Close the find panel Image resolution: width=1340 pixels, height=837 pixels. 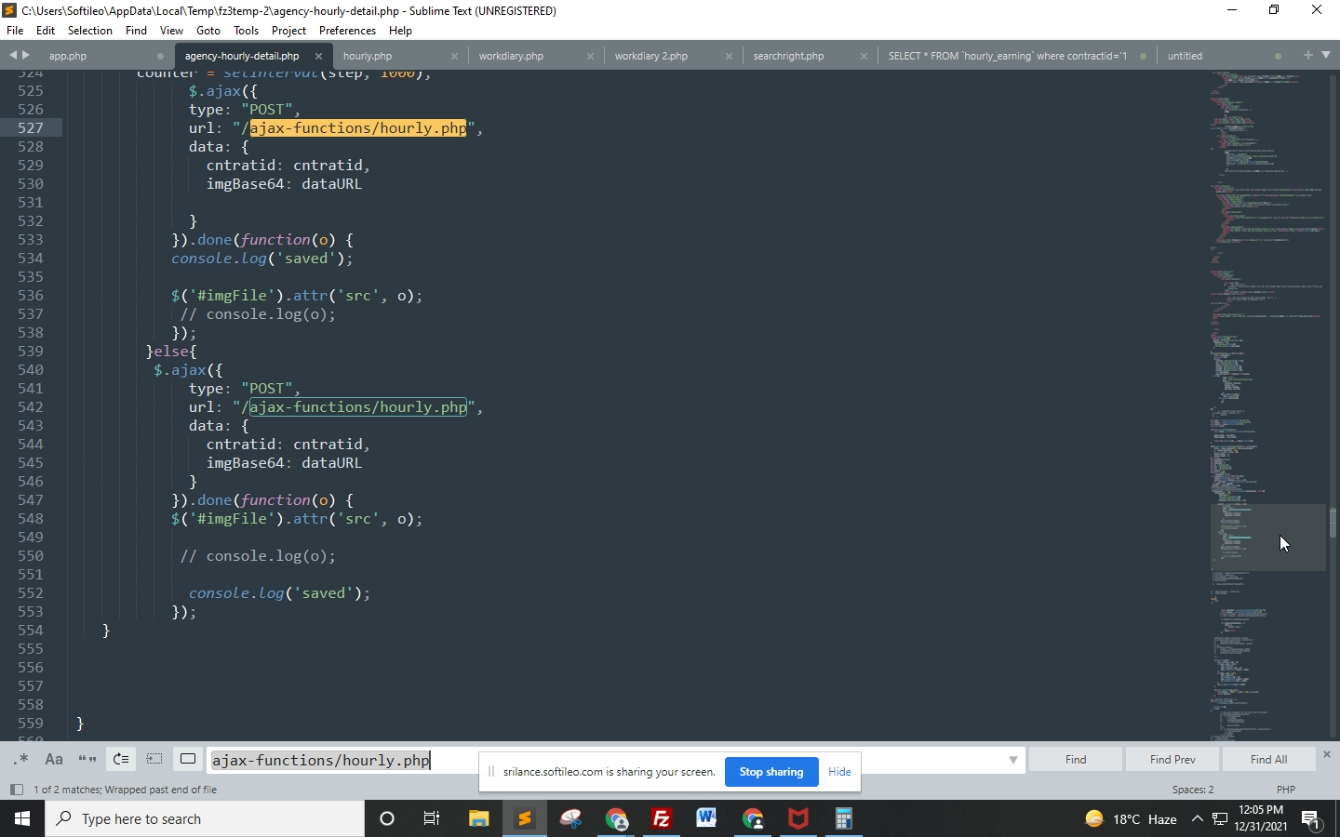(1327, 754)
